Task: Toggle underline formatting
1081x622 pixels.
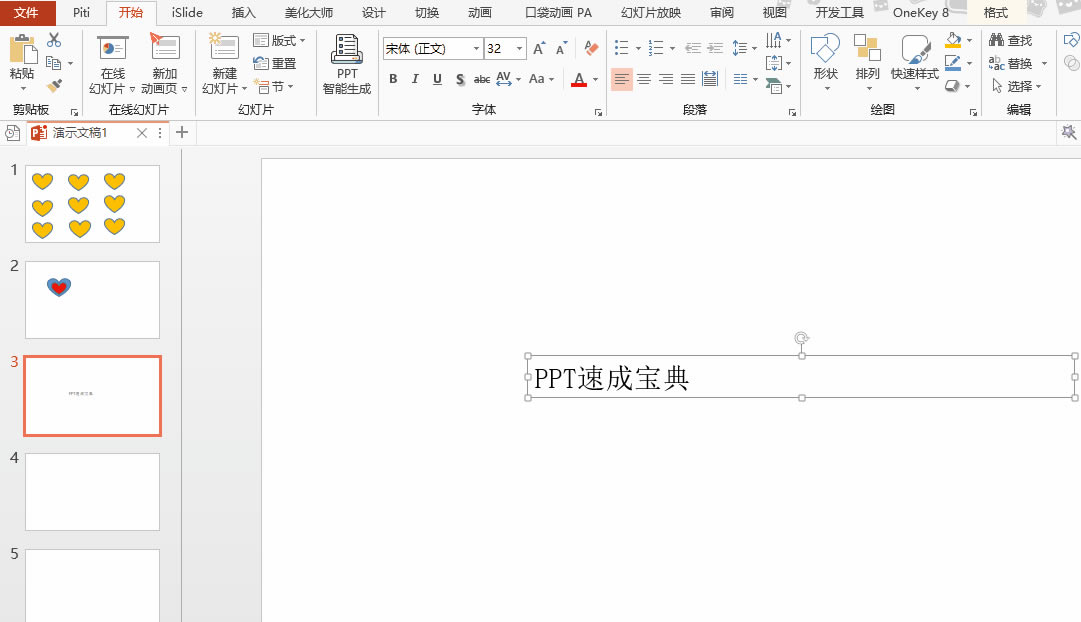Action: coord(436,79)
